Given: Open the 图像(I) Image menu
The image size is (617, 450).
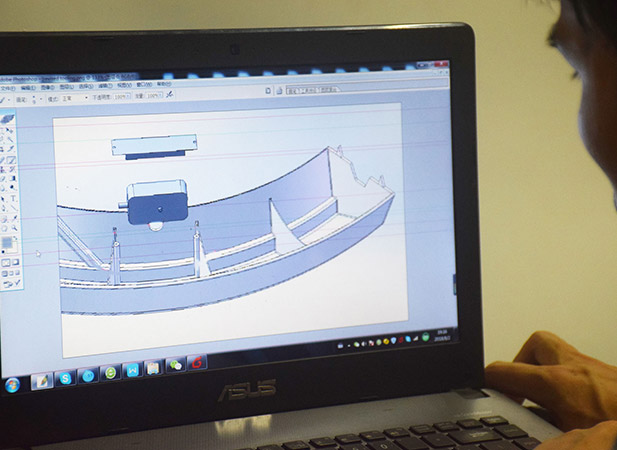Looking at the screenshot, I should pos(48,87).
